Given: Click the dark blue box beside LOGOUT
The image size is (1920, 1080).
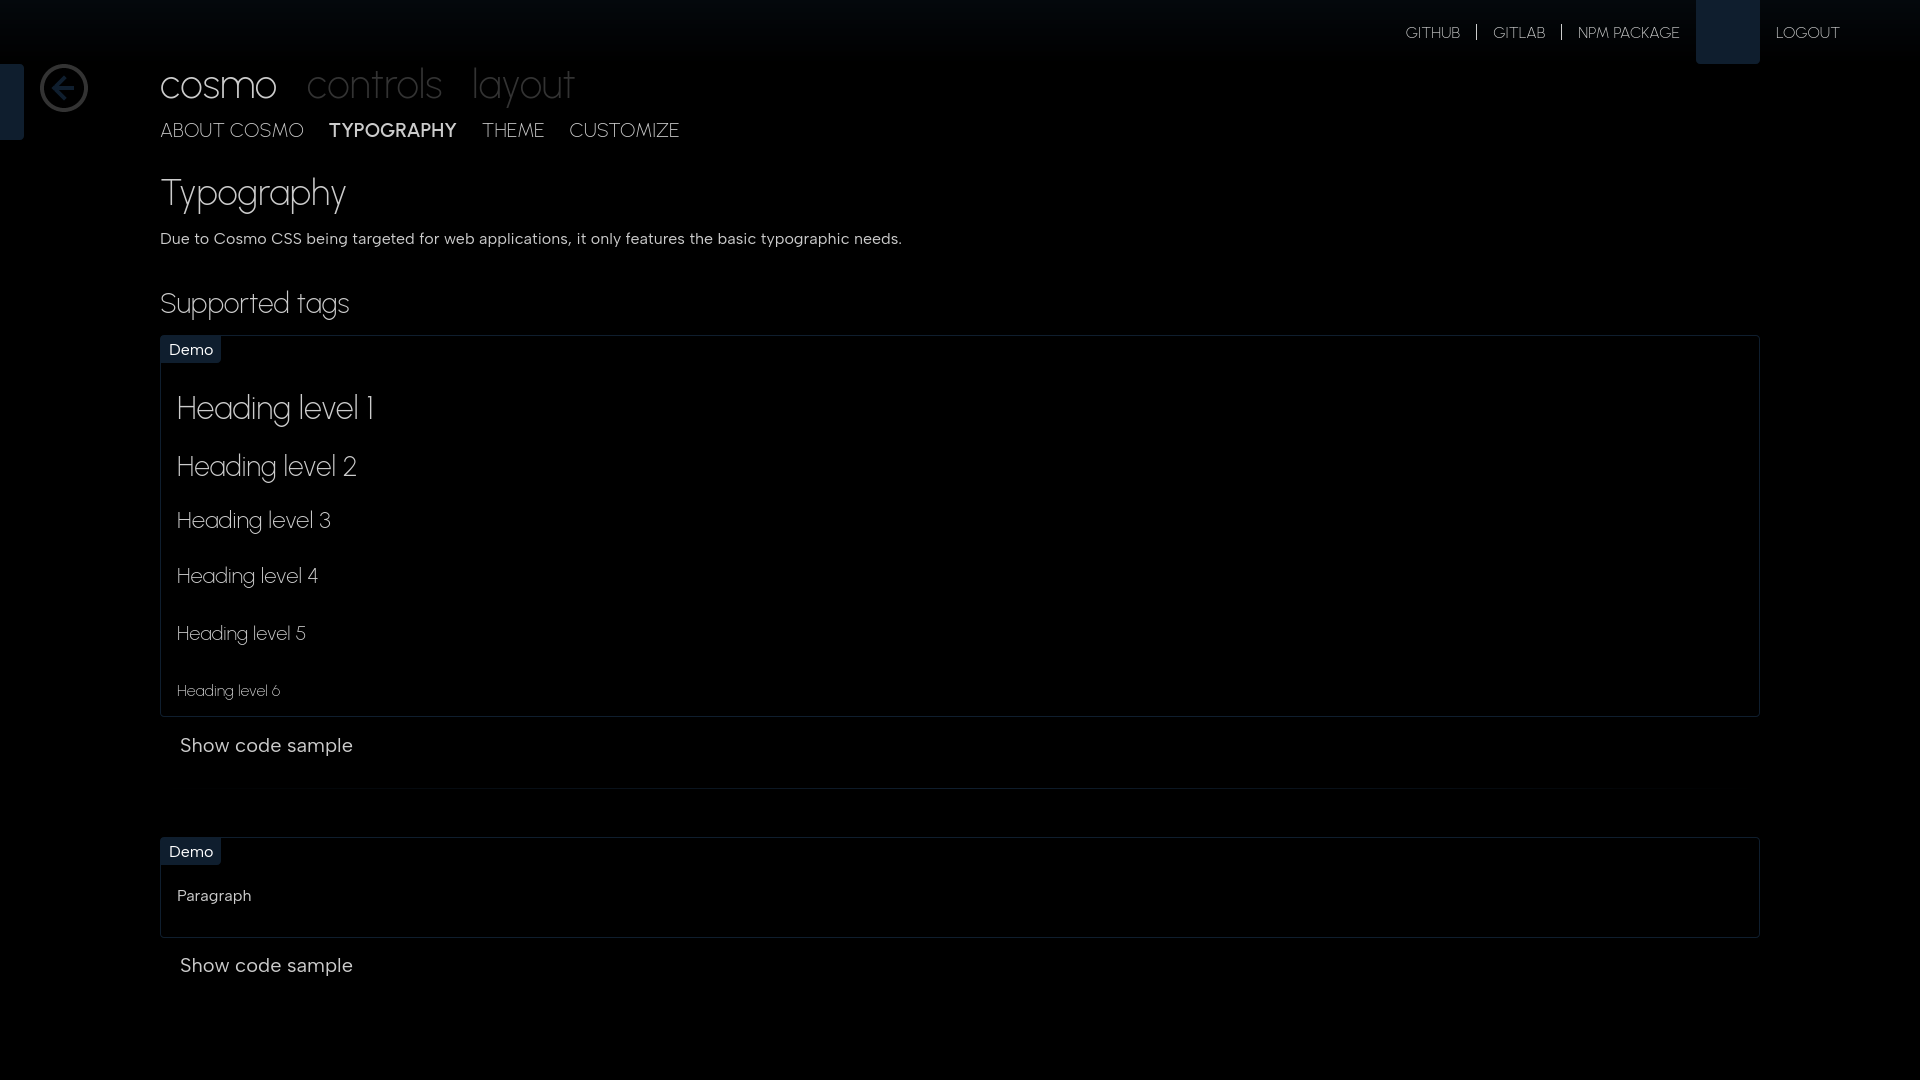Looking at the screenshot, I should point(1727,32).
